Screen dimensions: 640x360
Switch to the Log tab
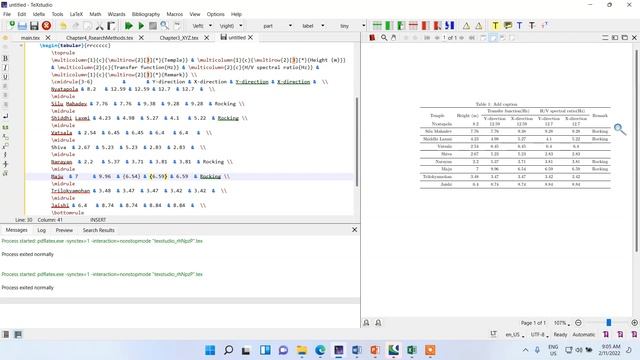(42, 230)
